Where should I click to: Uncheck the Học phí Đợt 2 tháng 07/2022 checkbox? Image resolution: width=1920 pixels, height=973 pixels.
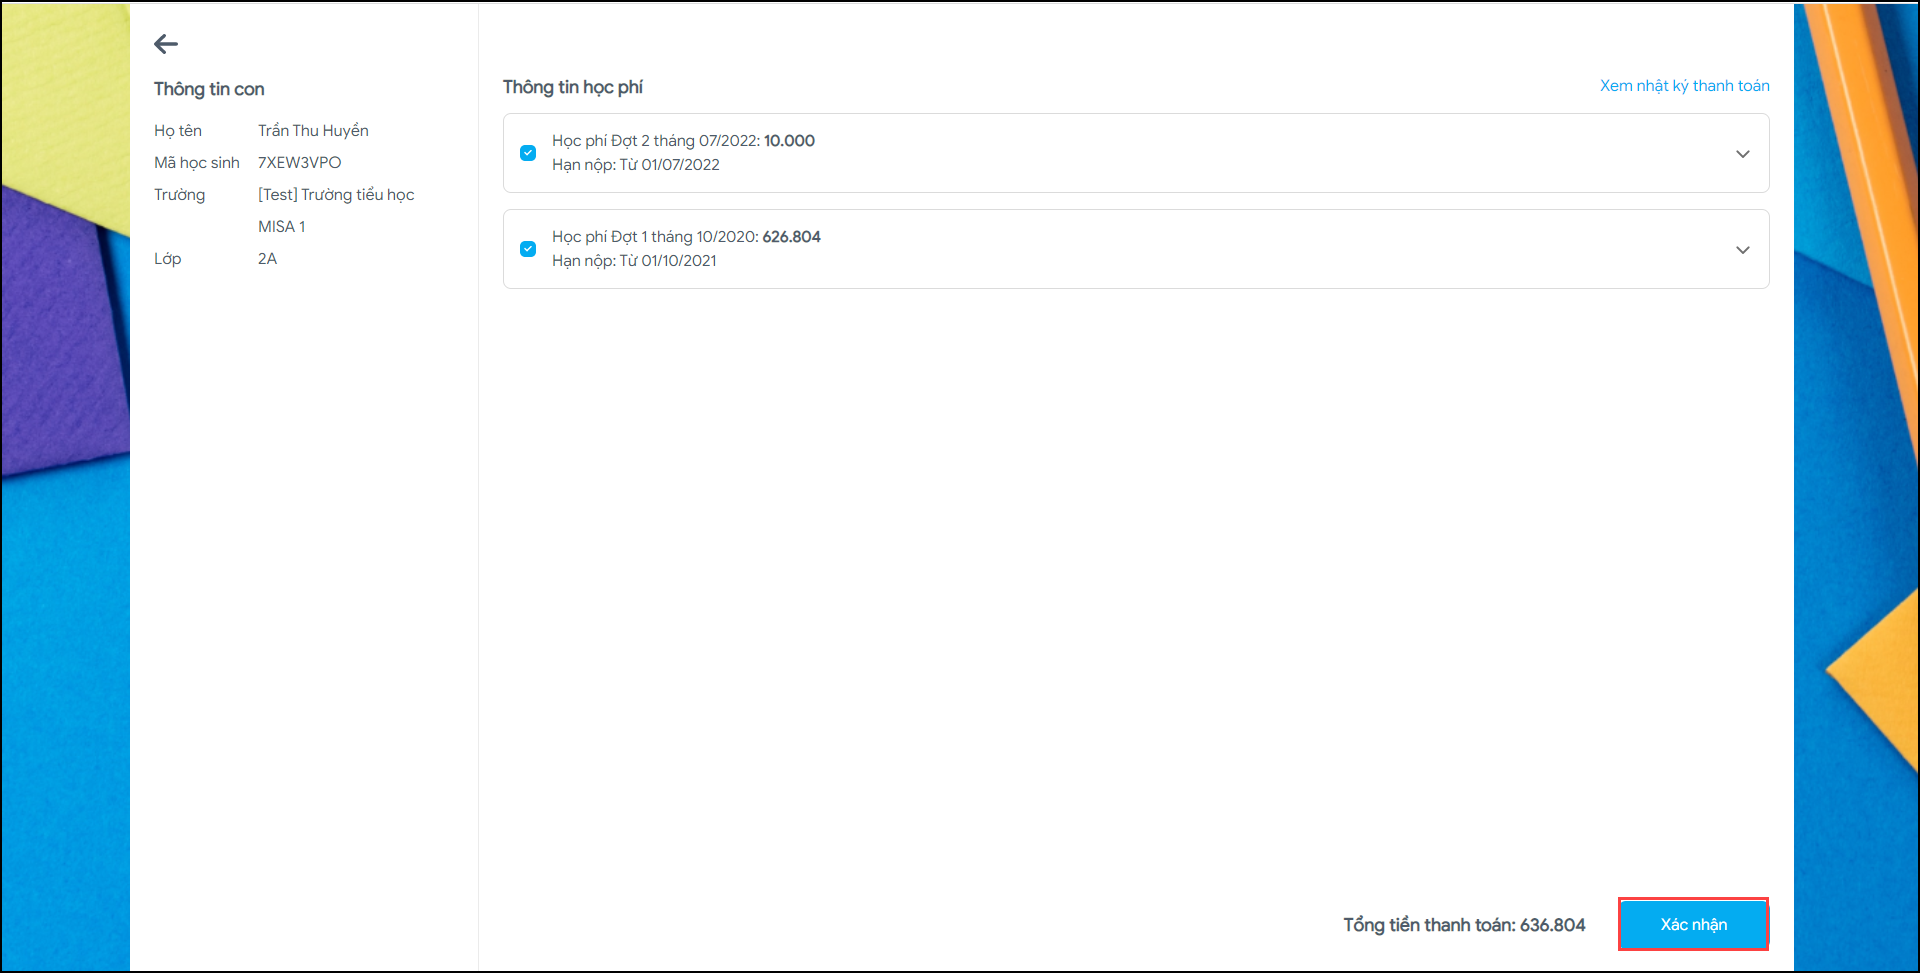coord(528,153)
